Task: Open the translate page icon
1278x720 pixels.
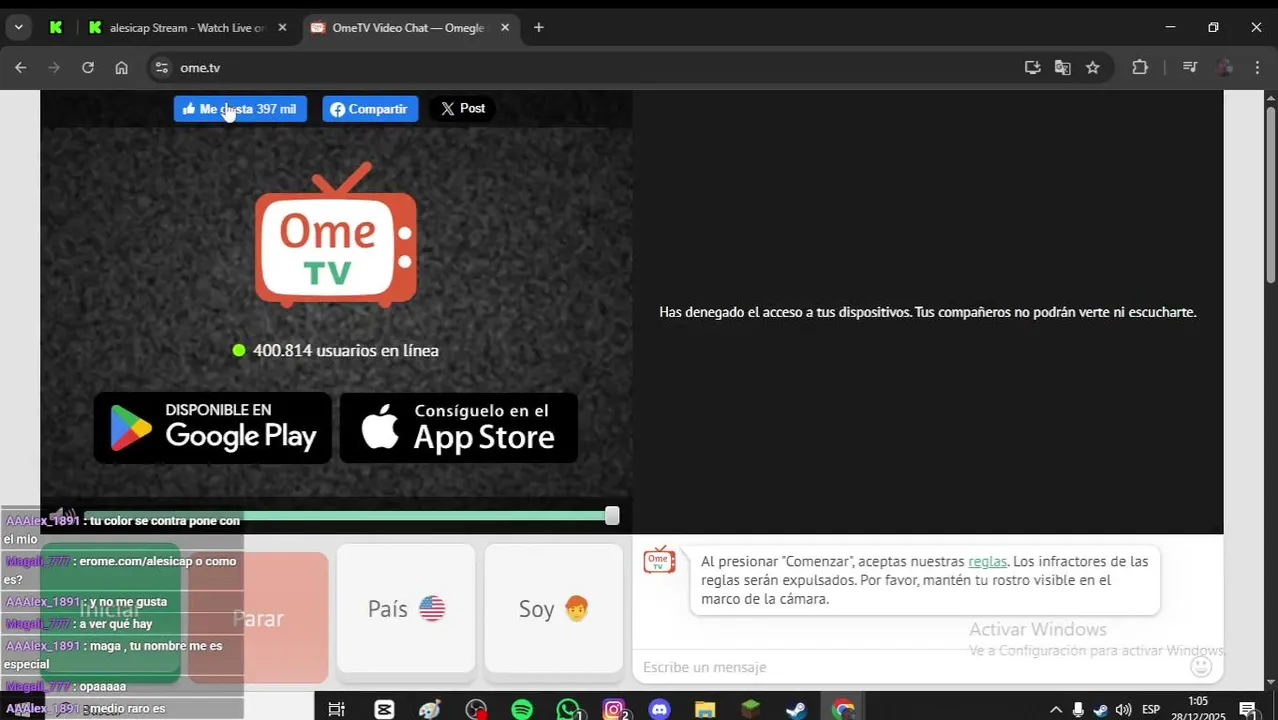Action: click(x=1063, y=68)
